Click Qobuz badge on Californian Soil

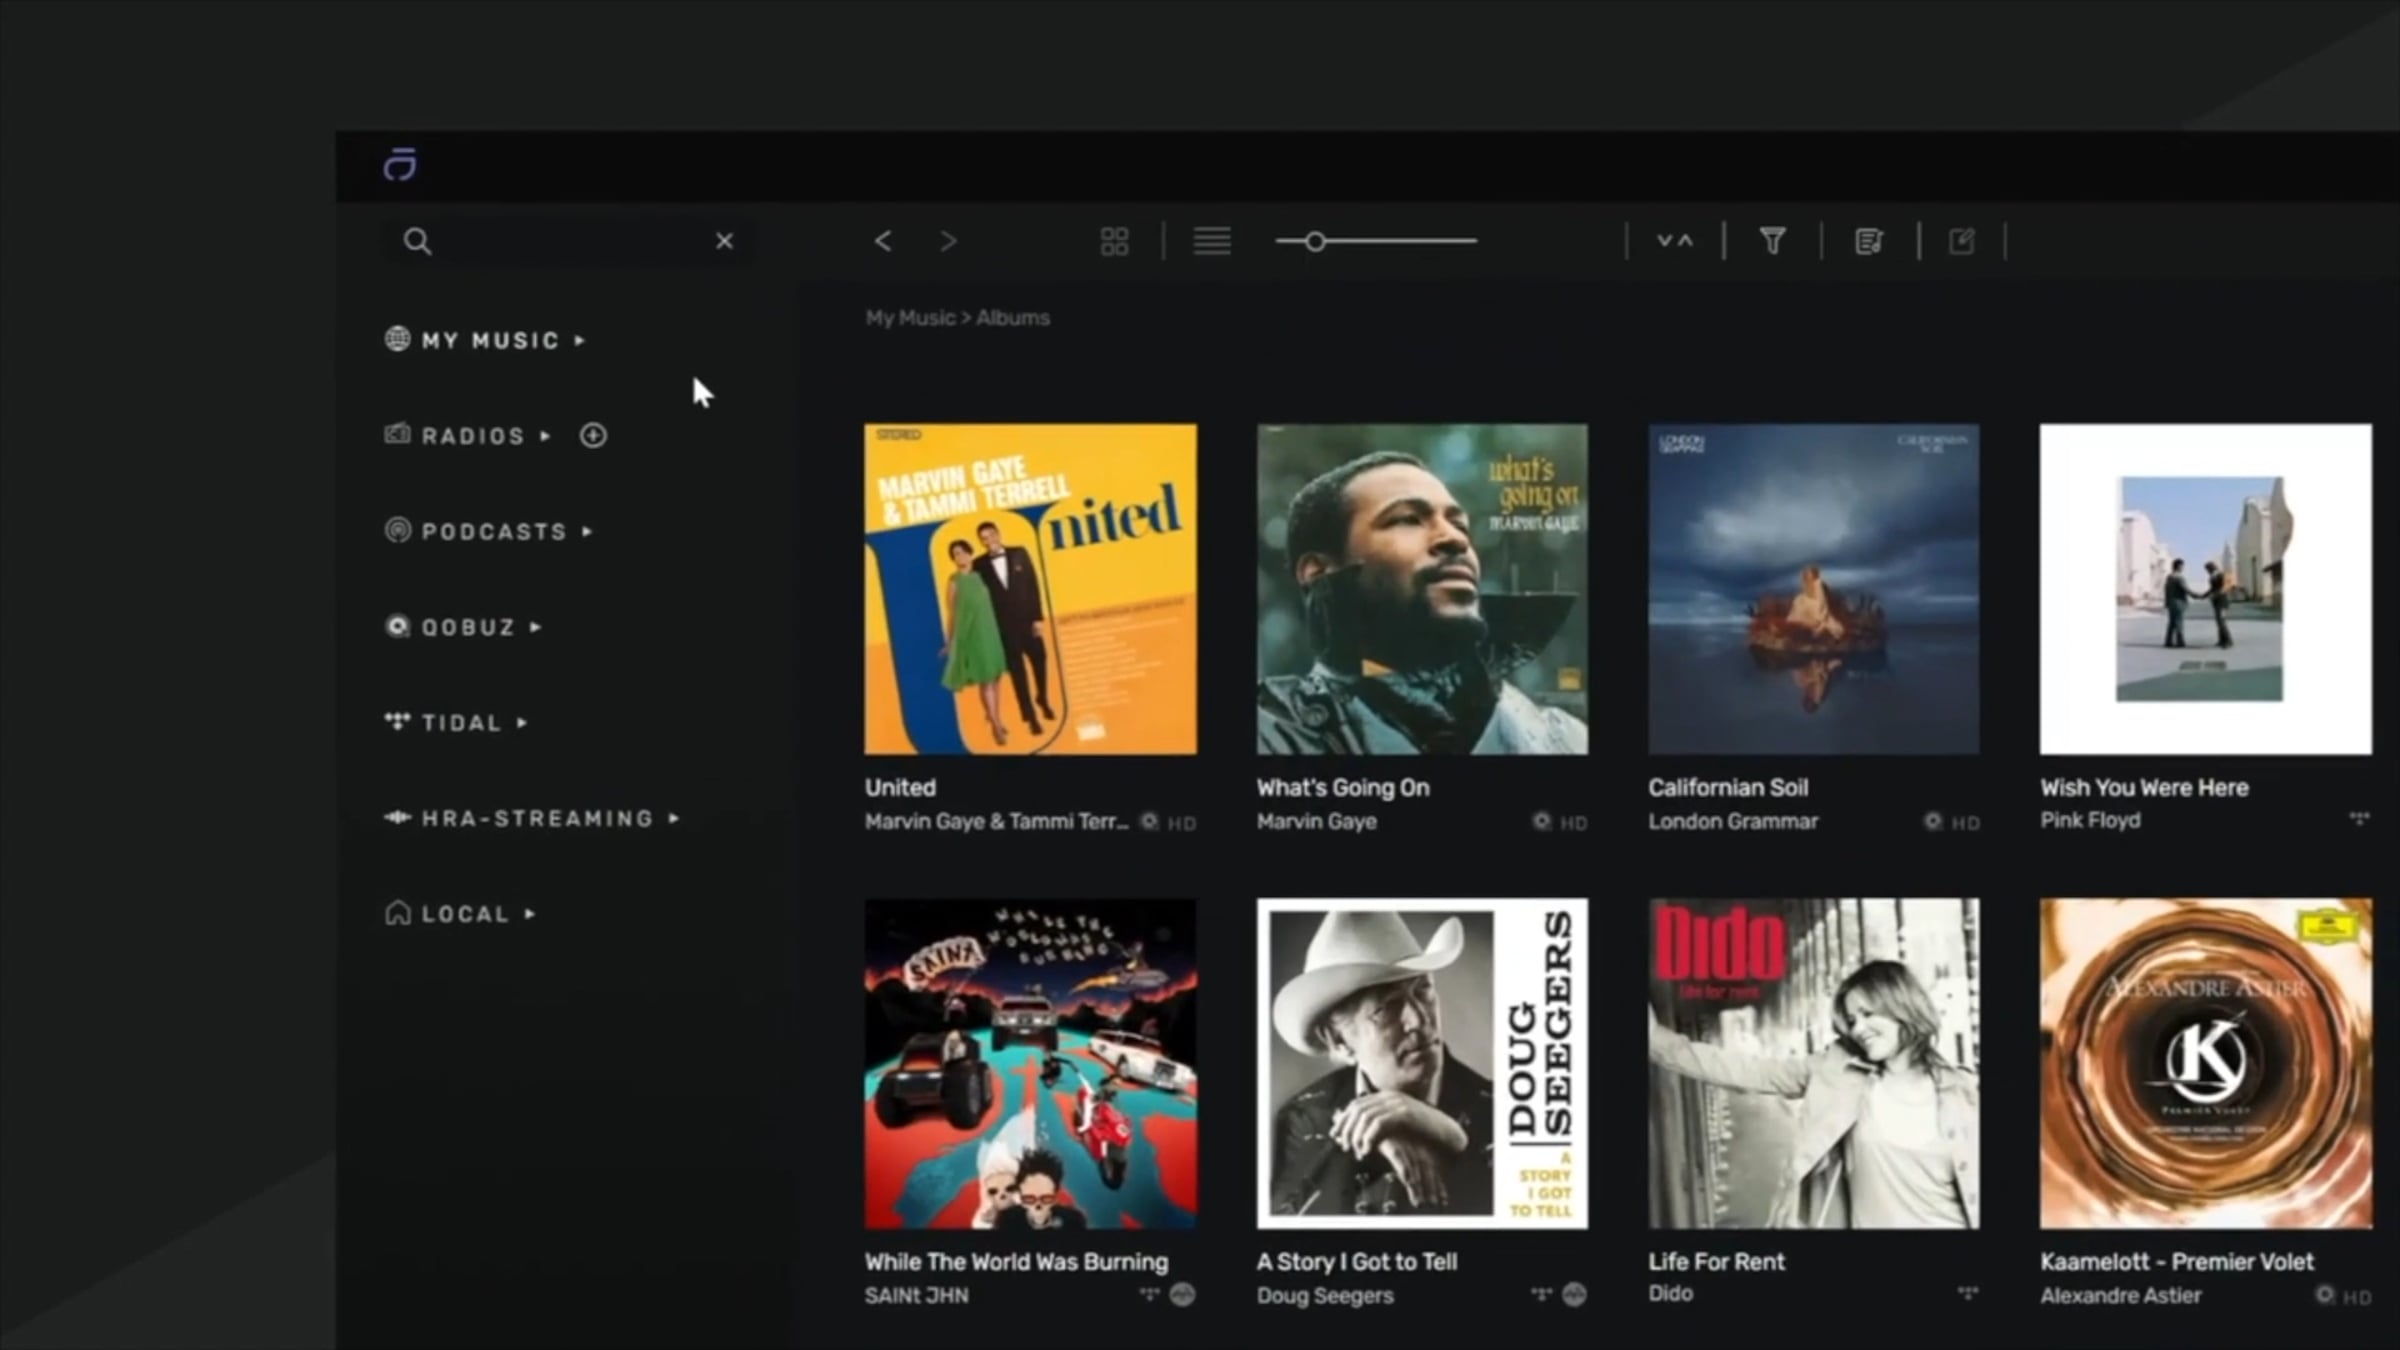click(x=1933, y=822)
